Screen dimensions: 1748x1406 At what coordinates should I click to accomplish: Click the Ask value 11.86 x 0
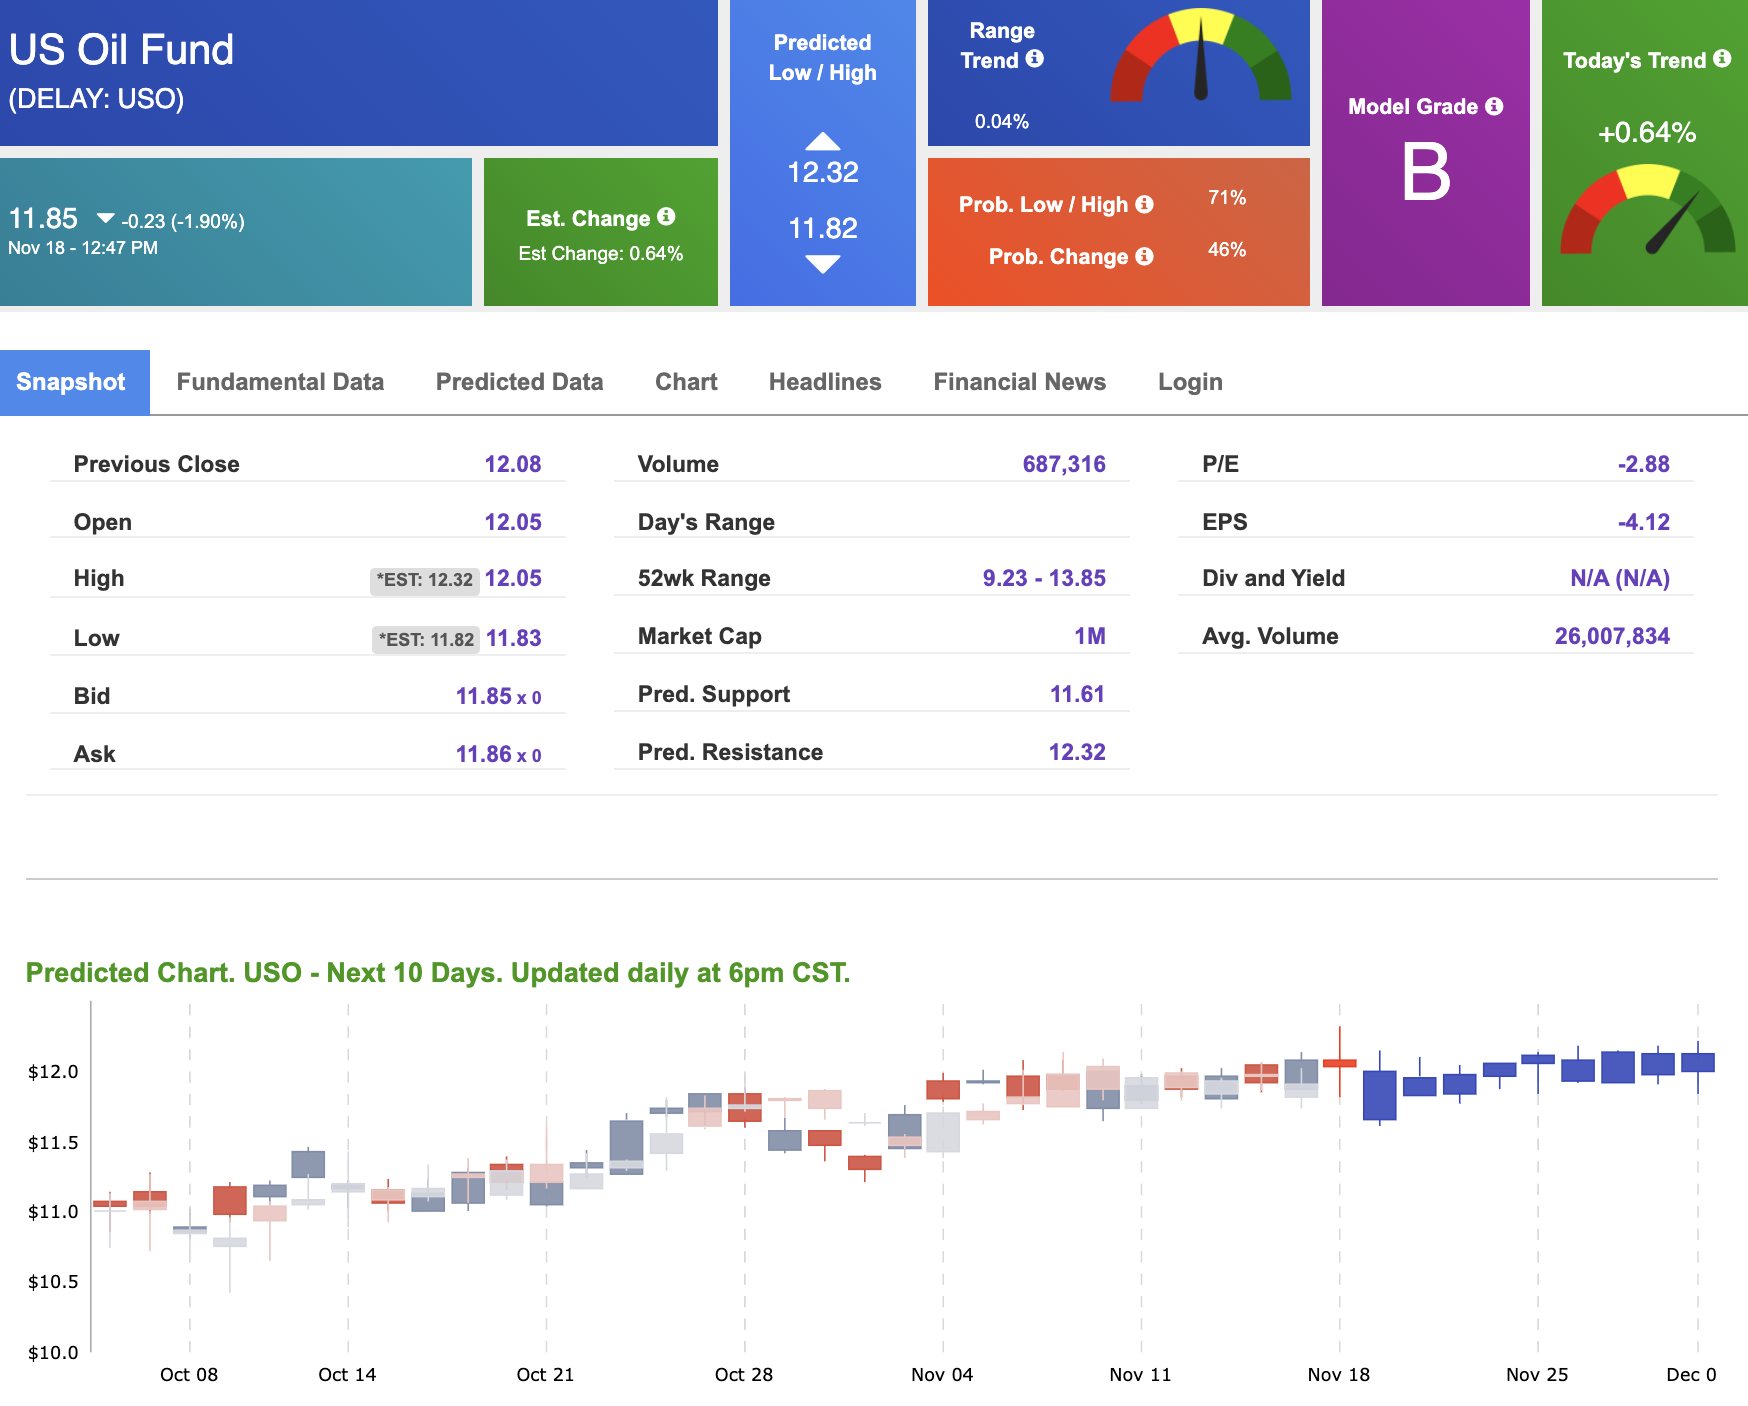tap(499, 754)
